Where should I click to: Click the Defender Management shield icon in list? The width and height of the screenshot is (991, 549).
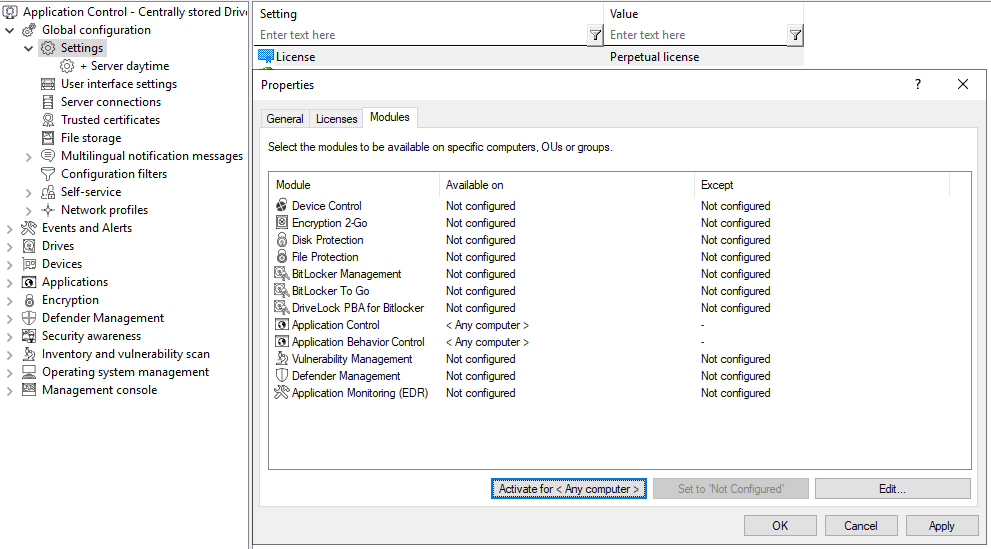pos(281,376)
